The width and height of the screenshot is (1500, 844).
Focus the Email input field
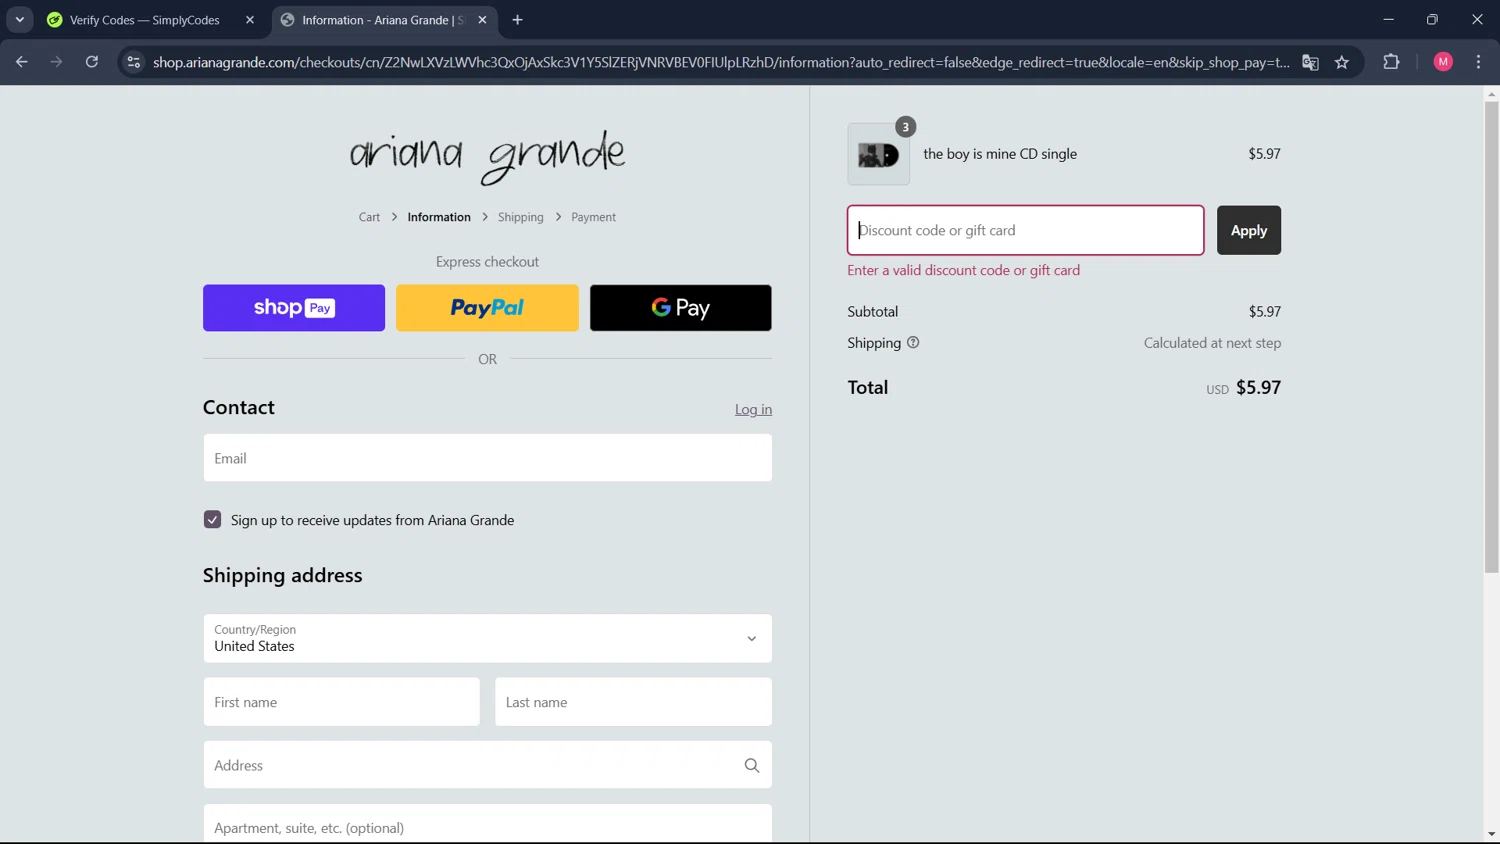pos(487,458)
